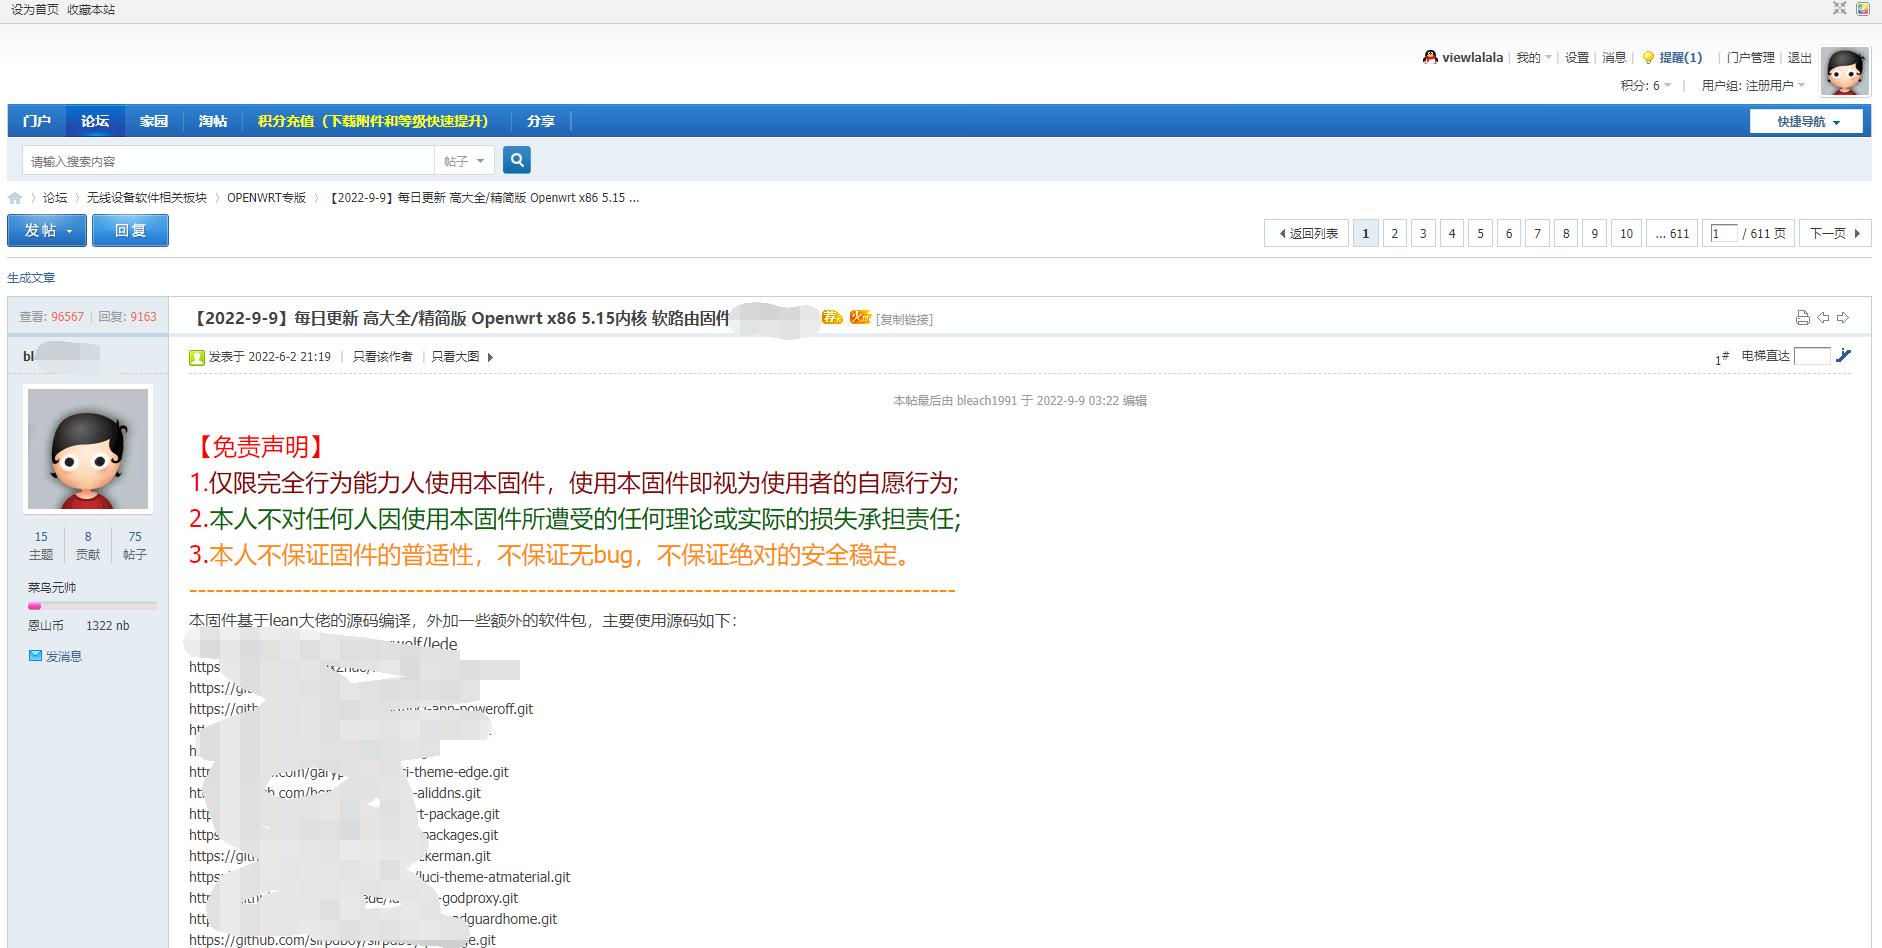Open the 帖子 search type dropdown
Screen dimensions: 1882x948
pyautogui.click(x=464, y=161)
